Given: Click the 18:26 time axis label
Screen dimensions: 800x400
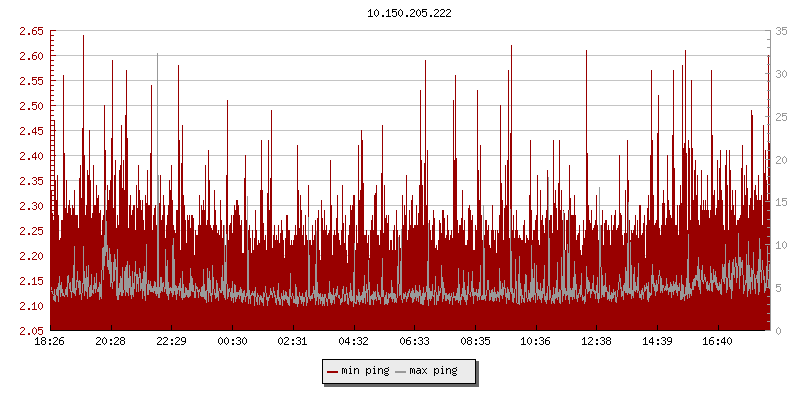Looking at the screenshot, I should [50, 341].
